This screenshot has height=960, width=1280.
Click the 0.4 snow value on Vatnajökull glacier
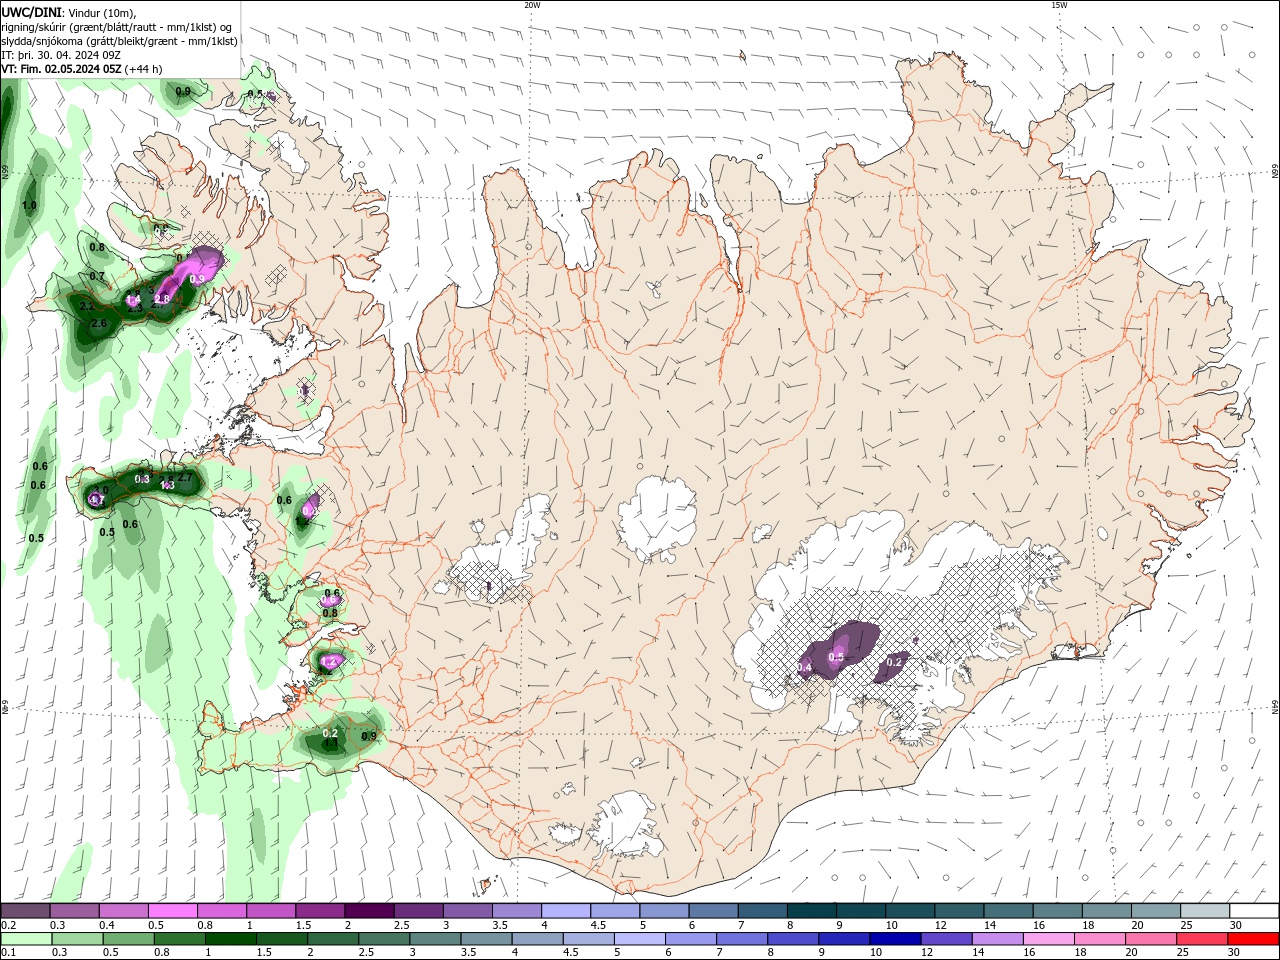tap(805, 667)
